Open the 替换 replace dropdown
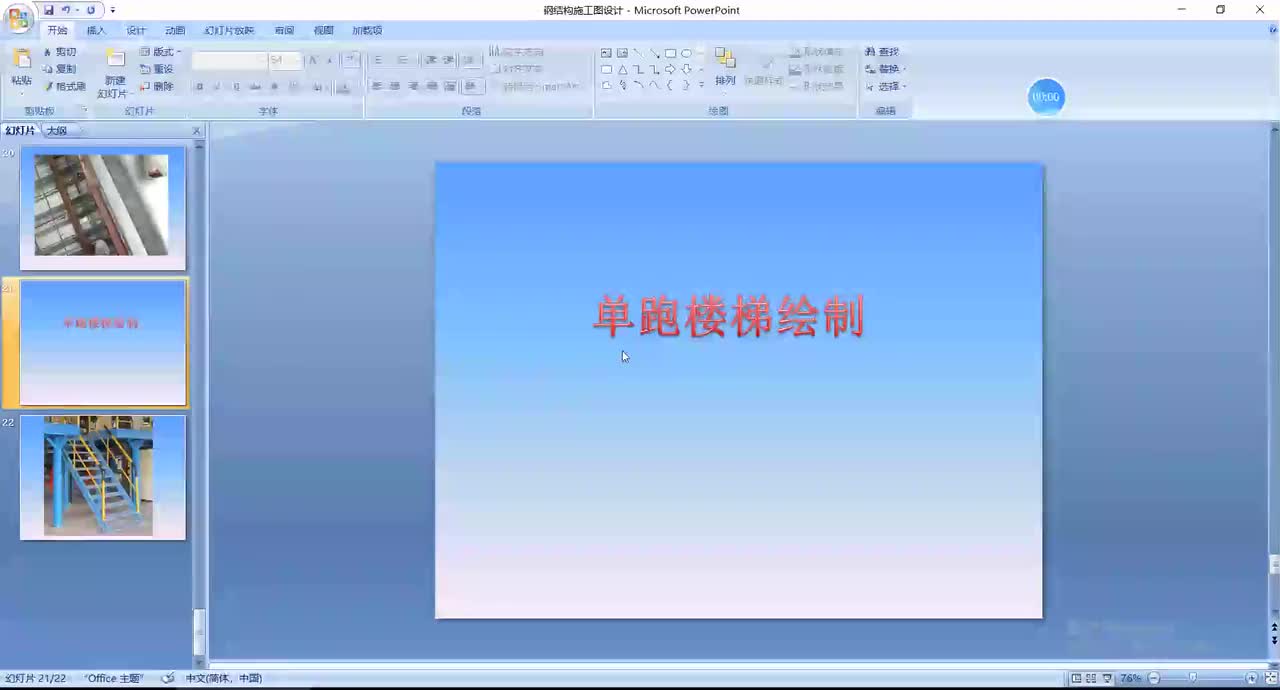1280x690 pixels. point(884,69)
